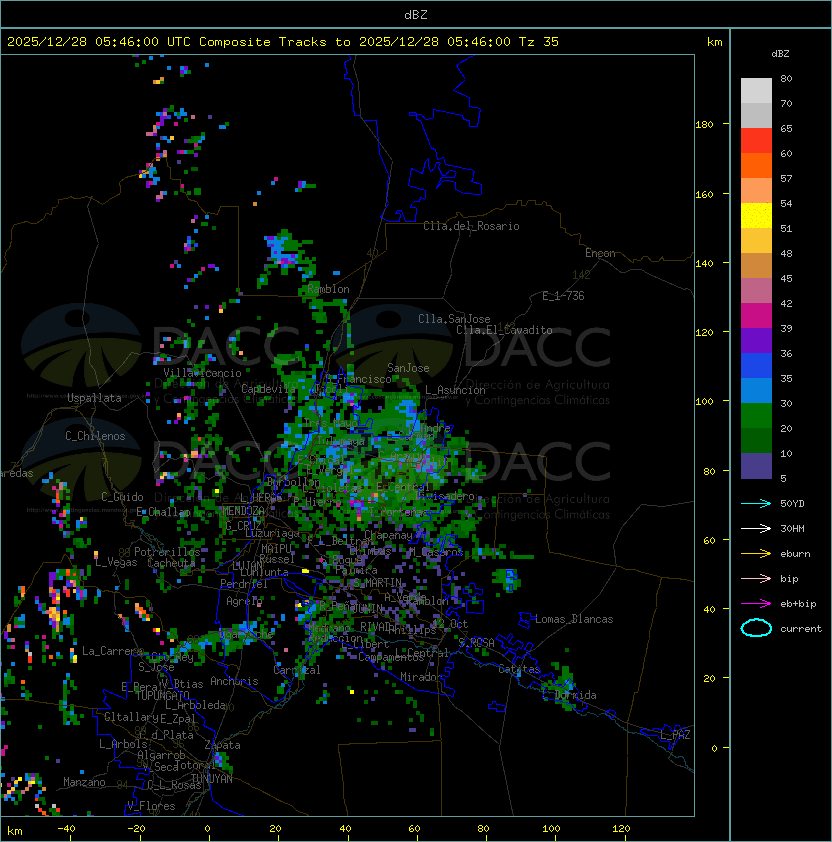
Task: Click the 'Carrizal' map label
Action: tap(297, 670)
